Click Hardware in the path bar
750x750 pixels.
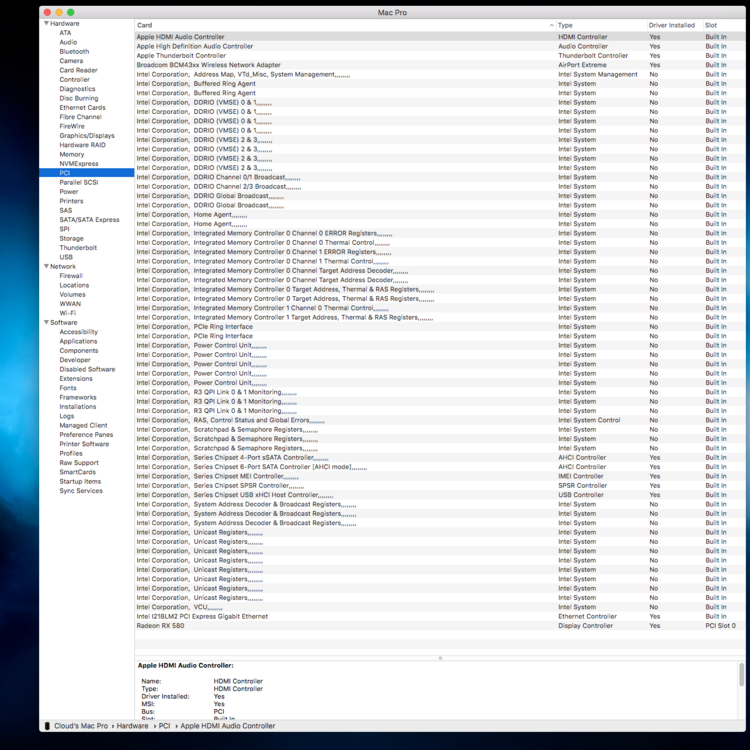click(132, 726)
